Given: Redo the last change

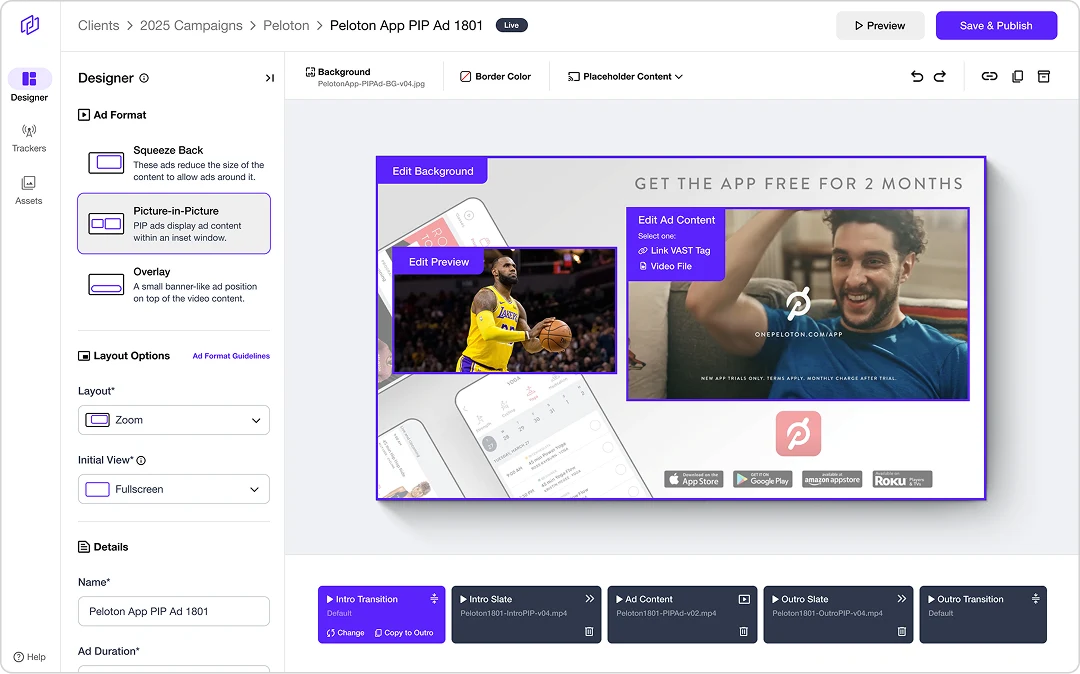Looking at the screenshot, I should (x=939, y=76).
